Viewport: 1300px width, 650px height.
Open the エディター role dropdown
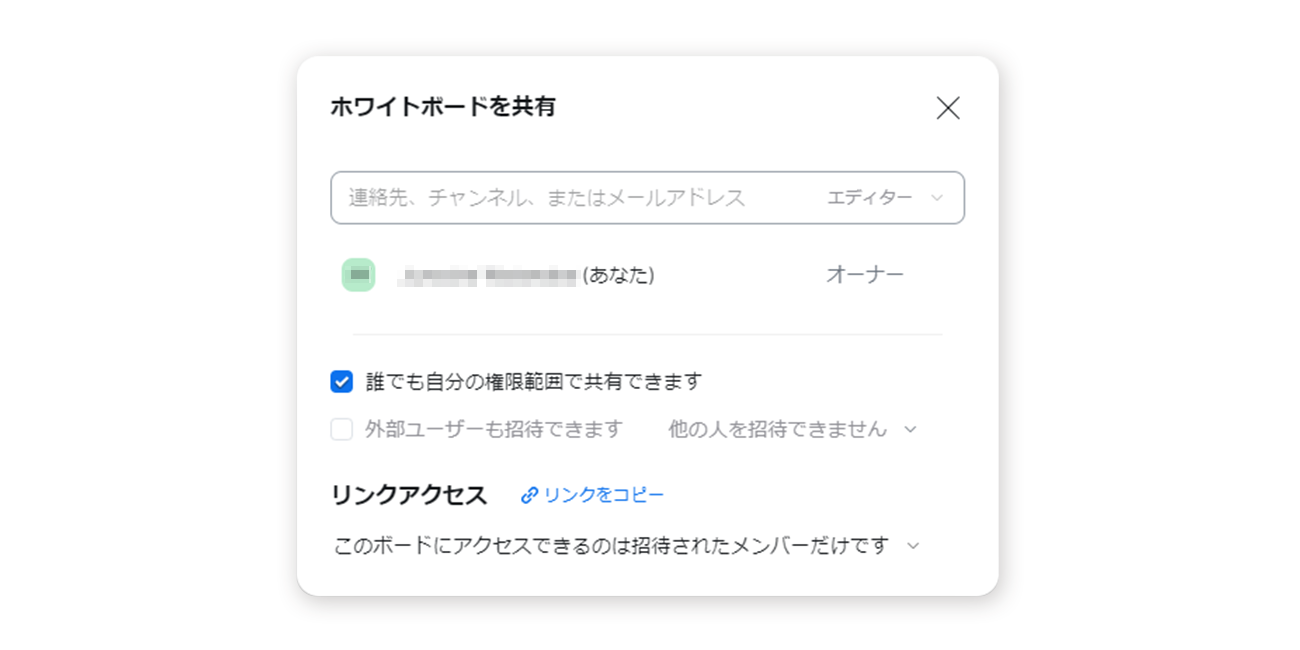point(869,198)
